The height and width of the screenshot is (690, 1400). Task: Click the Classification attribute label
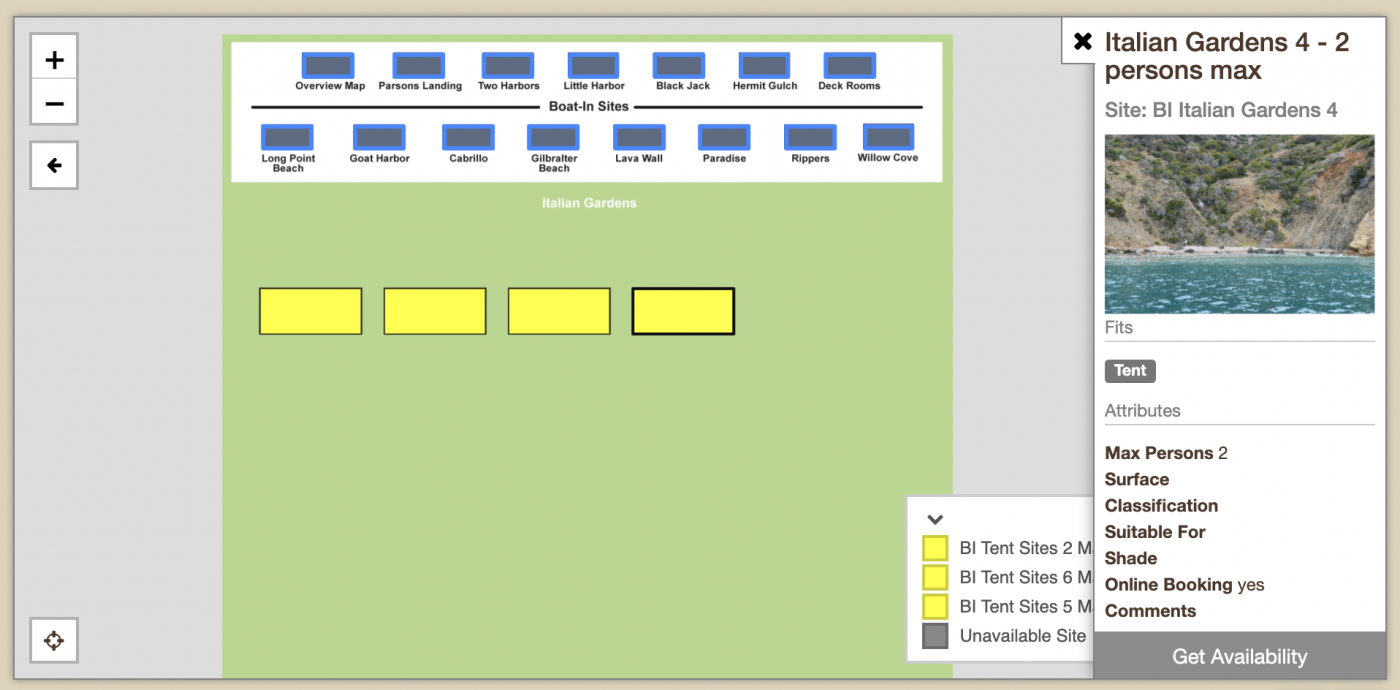(1161, 506)
